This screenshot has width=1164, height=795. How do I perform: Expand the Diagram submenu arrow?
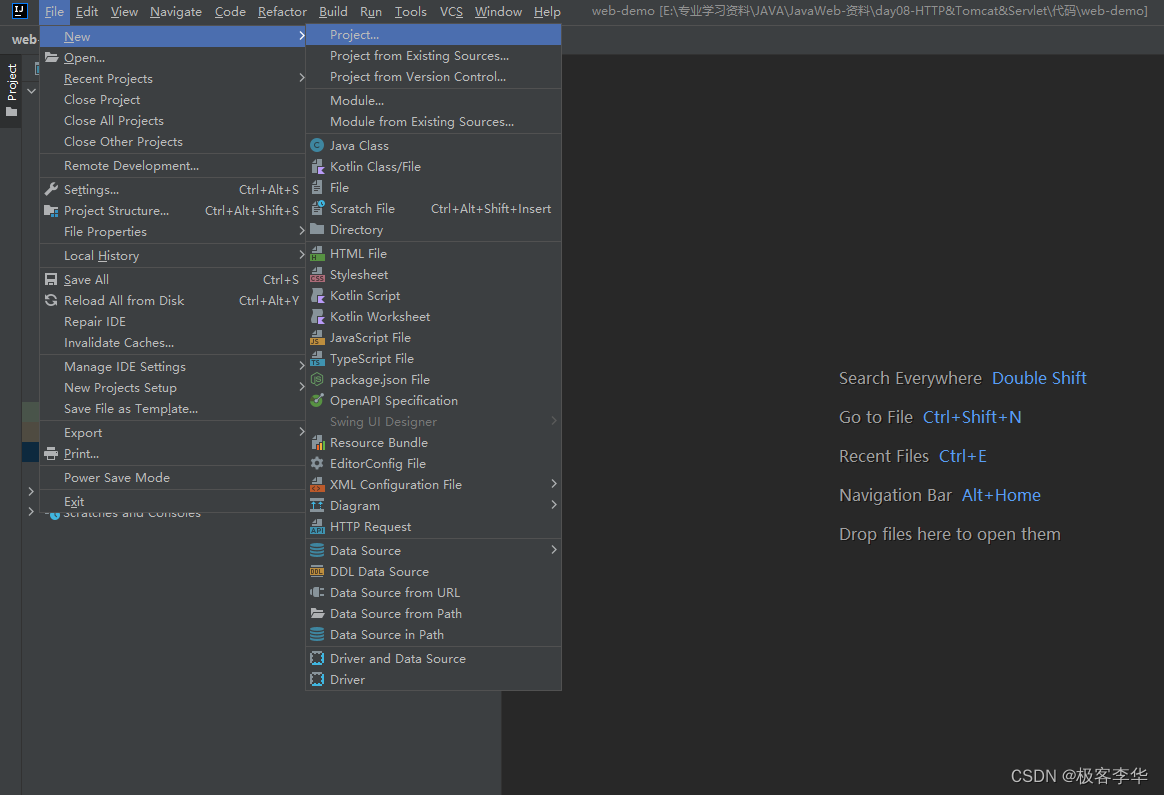pos(554,506)
